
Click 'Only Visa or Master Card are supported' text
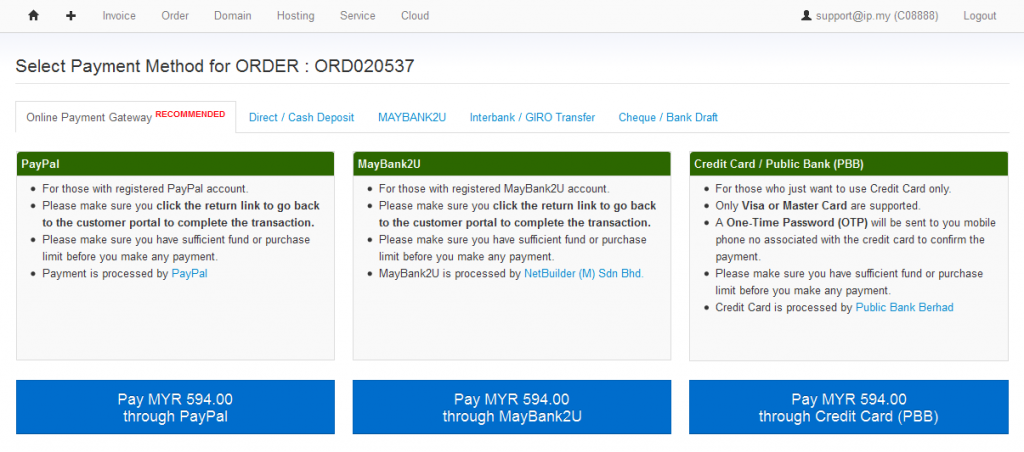coord(818,206)
